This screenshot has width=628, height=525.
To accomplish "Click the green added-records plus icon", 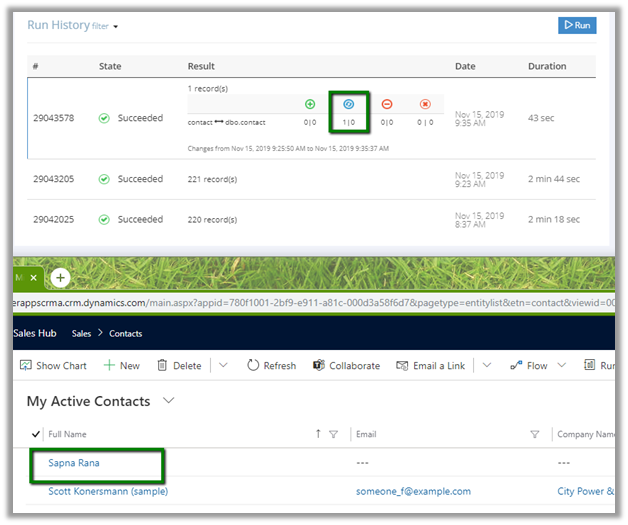I will 310,104.
